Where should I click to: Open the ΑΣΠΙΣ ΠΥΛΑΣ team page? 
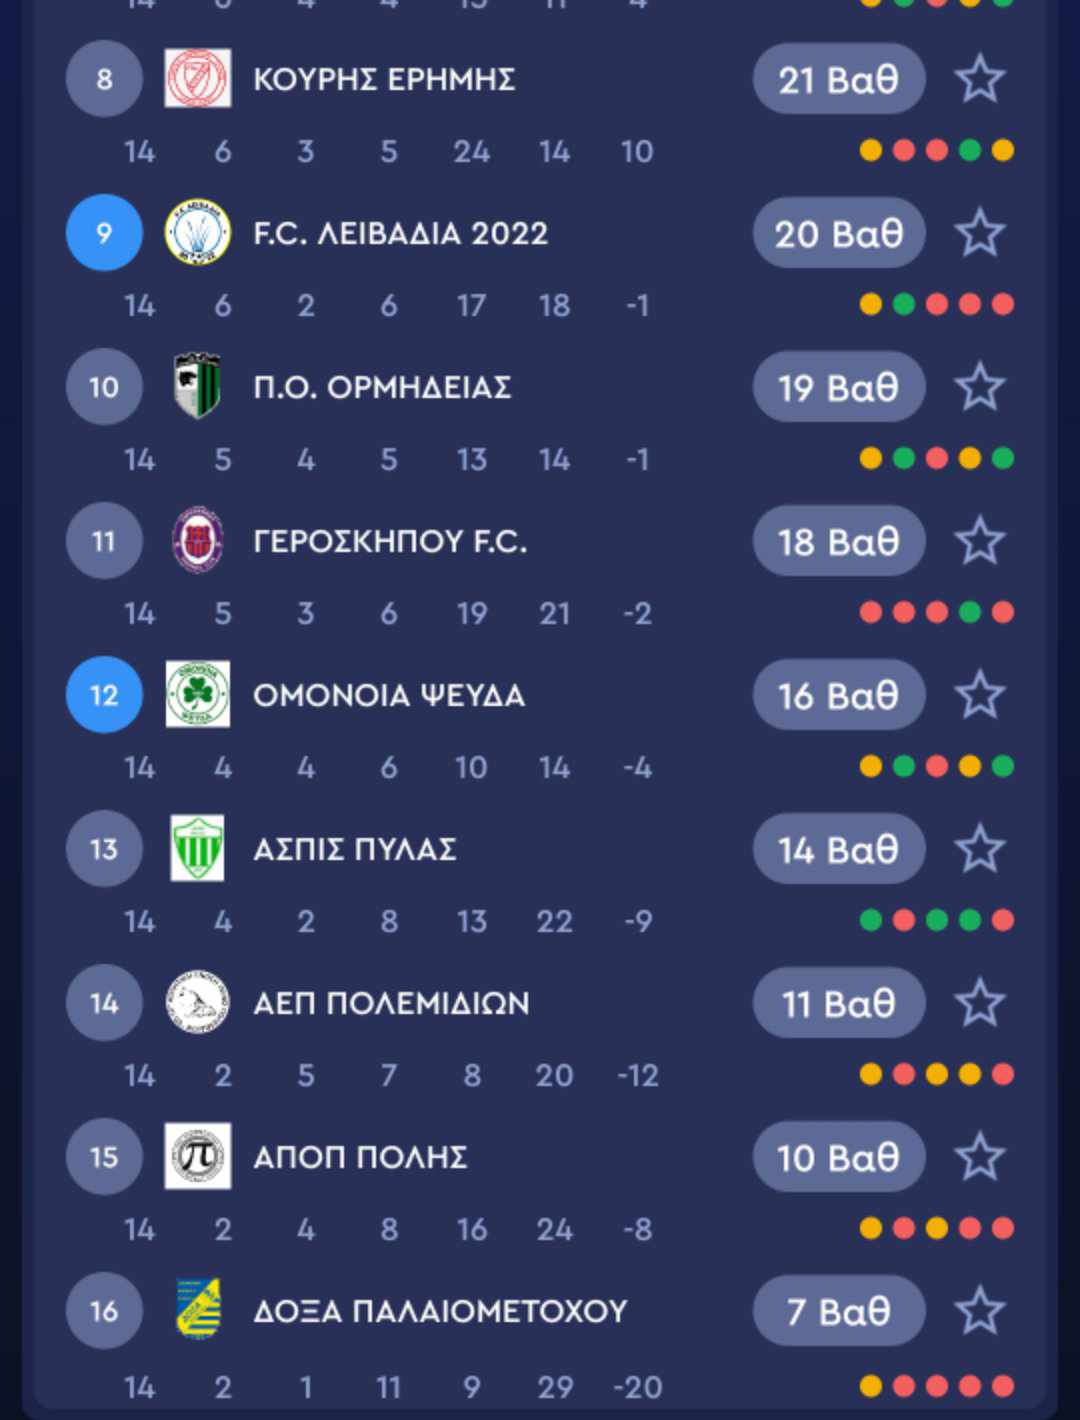click(355, 850)
